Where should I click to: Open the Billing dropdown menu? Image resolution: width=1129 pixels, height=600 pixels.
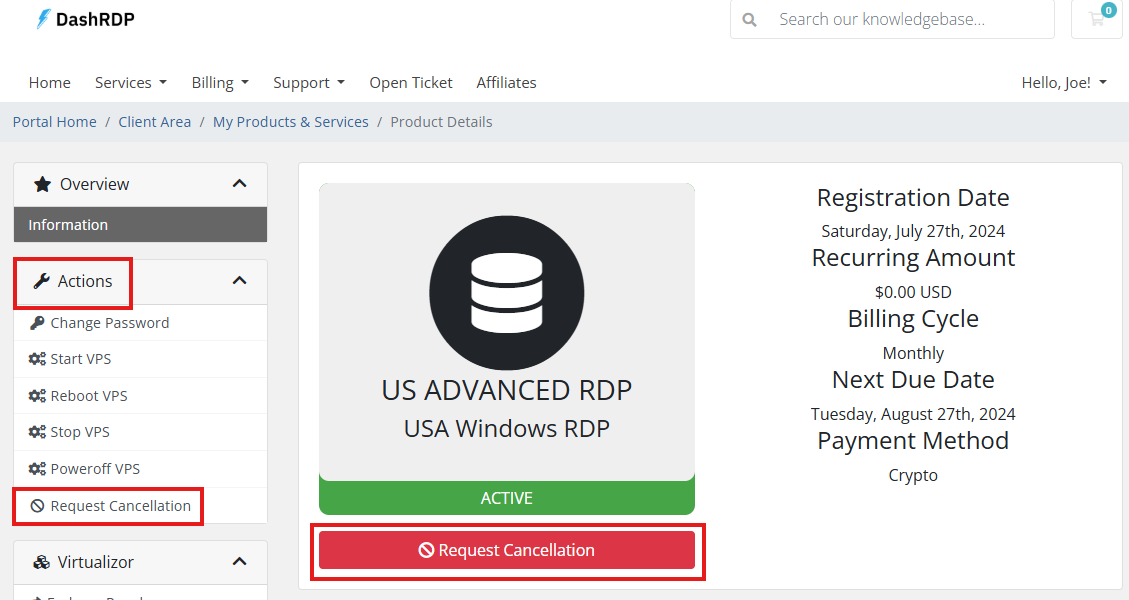[x=219, y=83]
